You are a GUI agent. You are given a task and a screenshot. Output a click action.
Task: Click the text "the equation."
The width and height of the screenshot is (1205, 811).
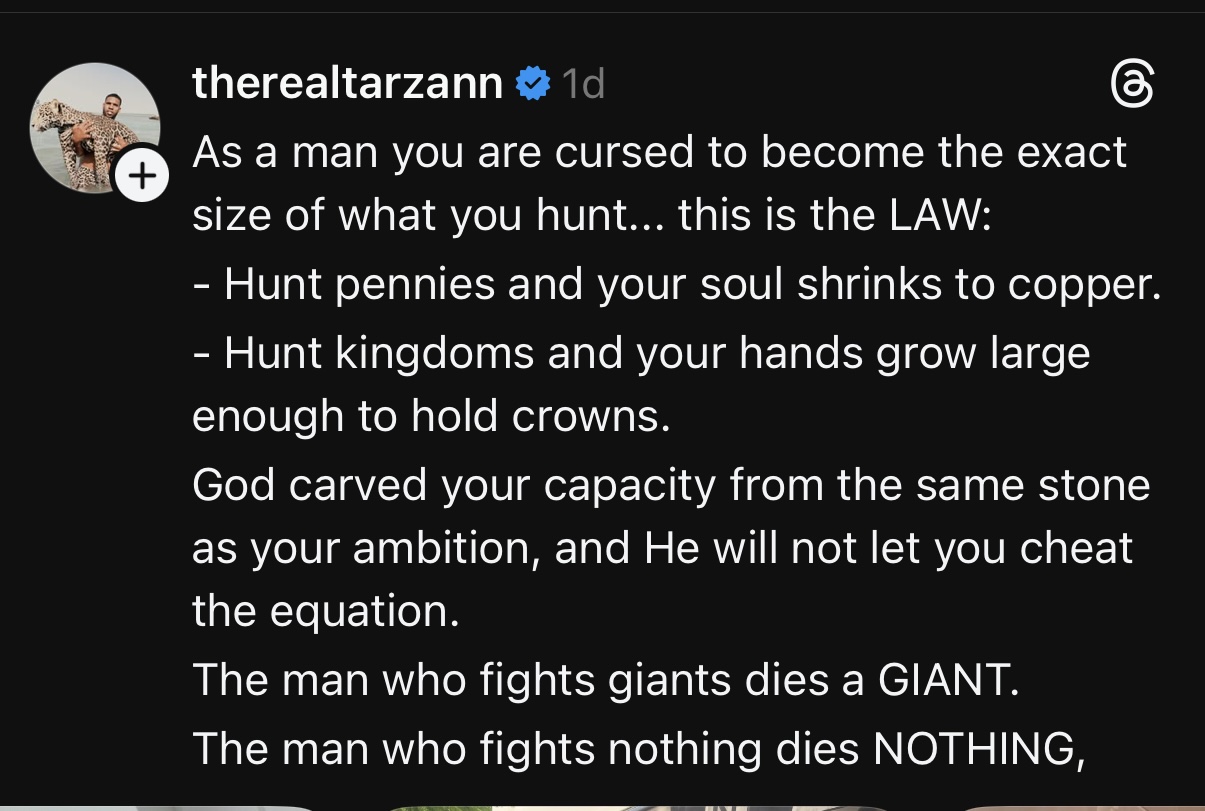325,611
